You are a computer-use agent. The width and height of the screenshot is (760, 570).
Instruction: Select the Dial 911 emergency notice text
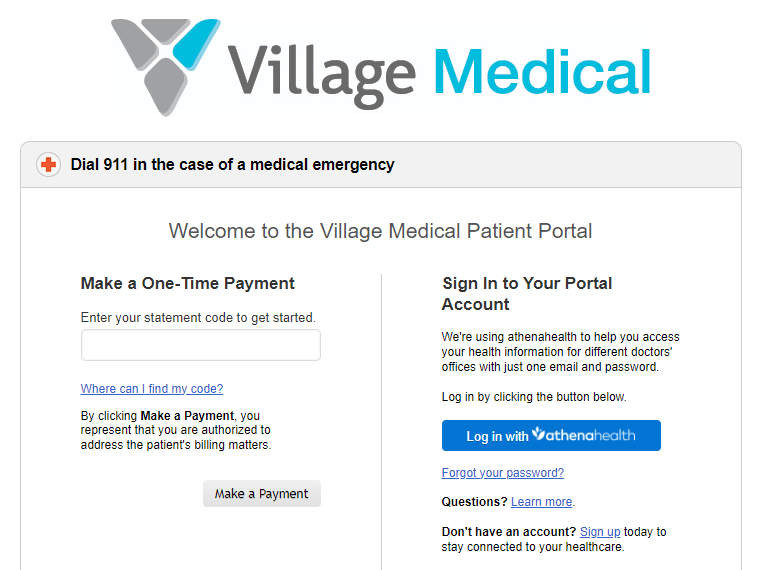click(x=232, y=165)
